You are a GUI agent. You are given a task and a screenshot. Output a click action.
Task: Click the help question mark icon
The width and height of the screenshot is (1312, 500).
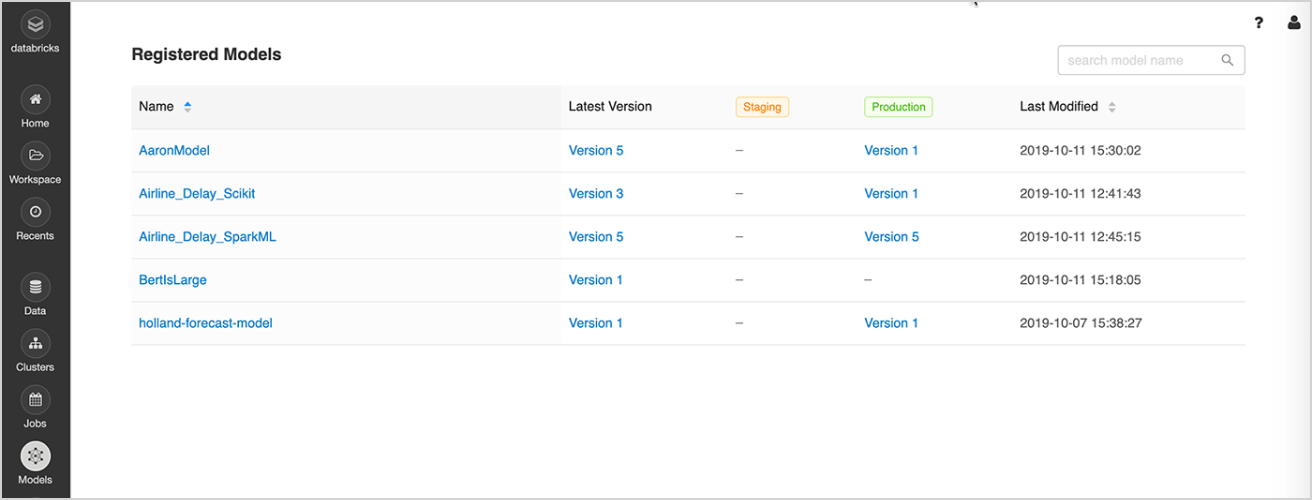(1259, 23)
